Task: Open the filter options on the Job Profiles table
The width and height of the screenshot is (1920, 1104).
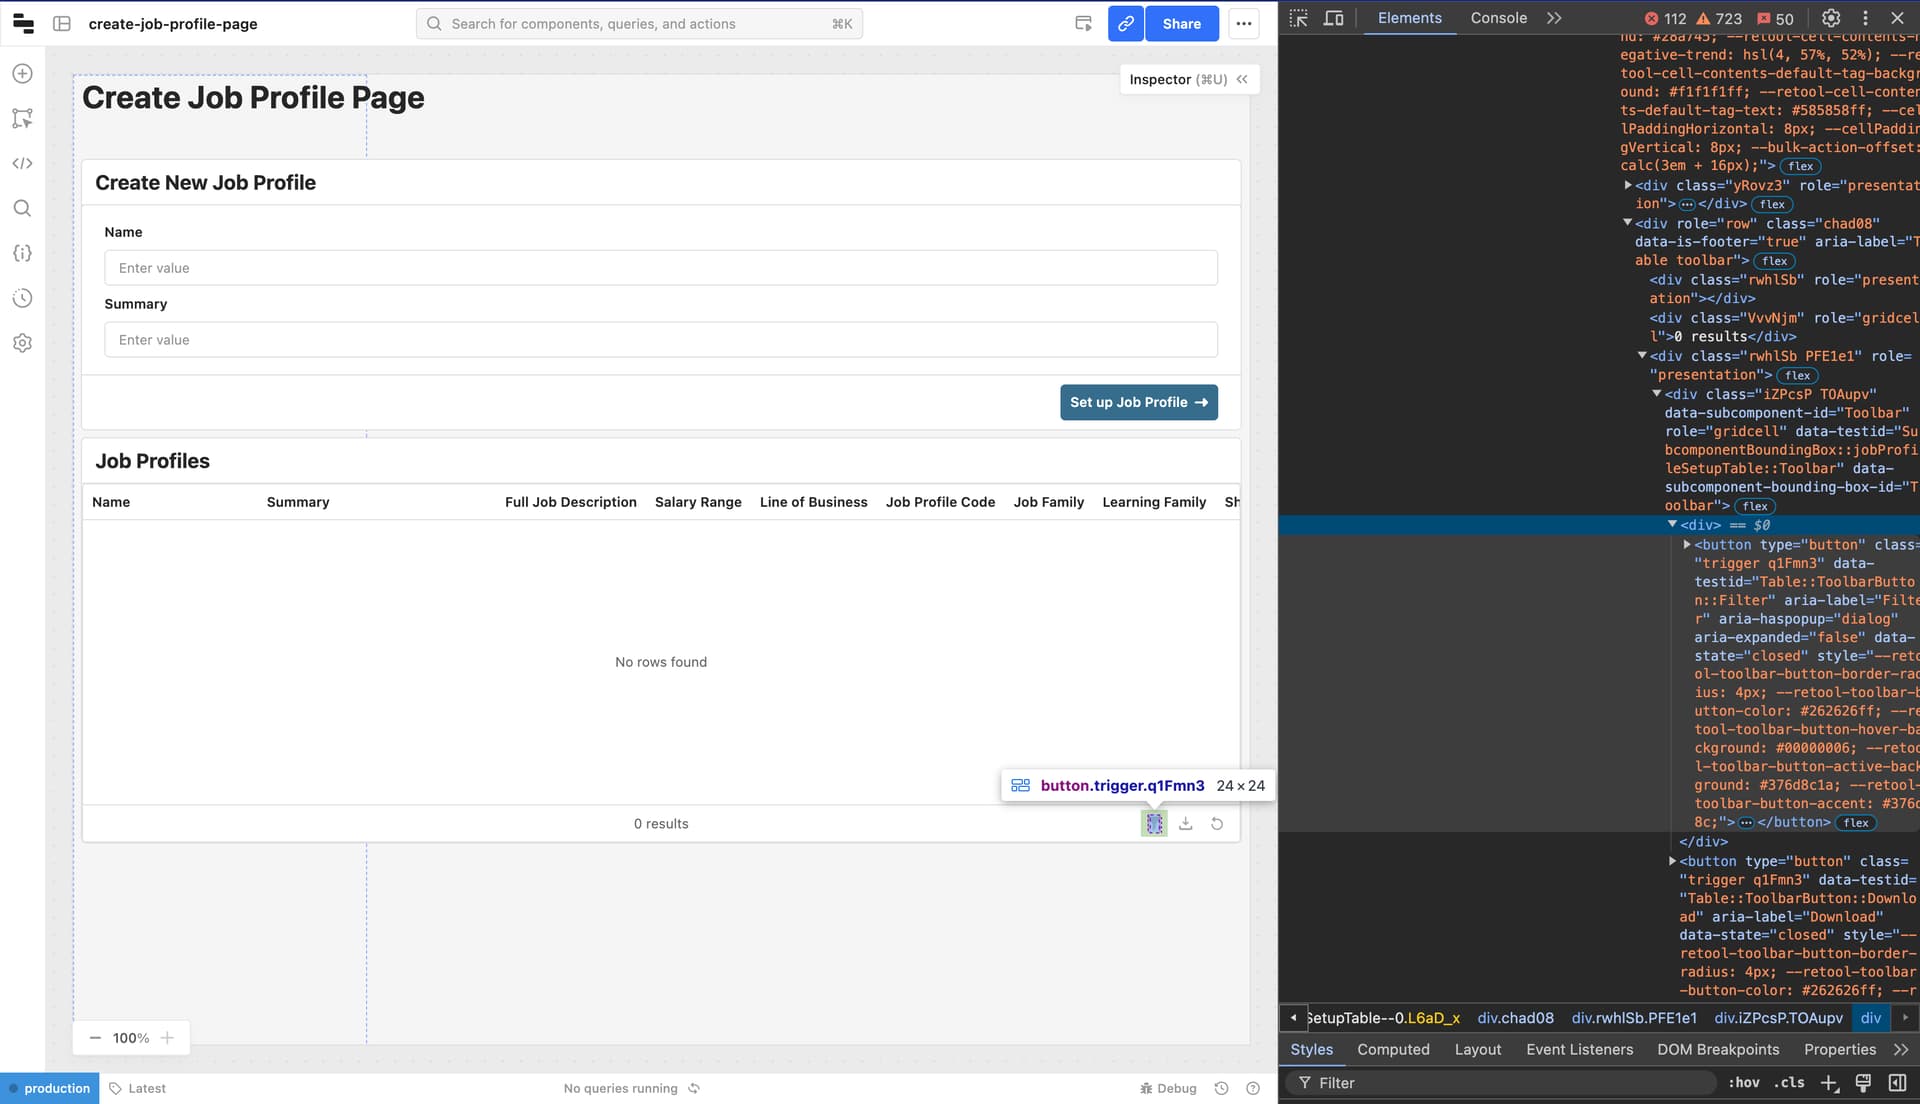Action: click(x=1154, y=823)
